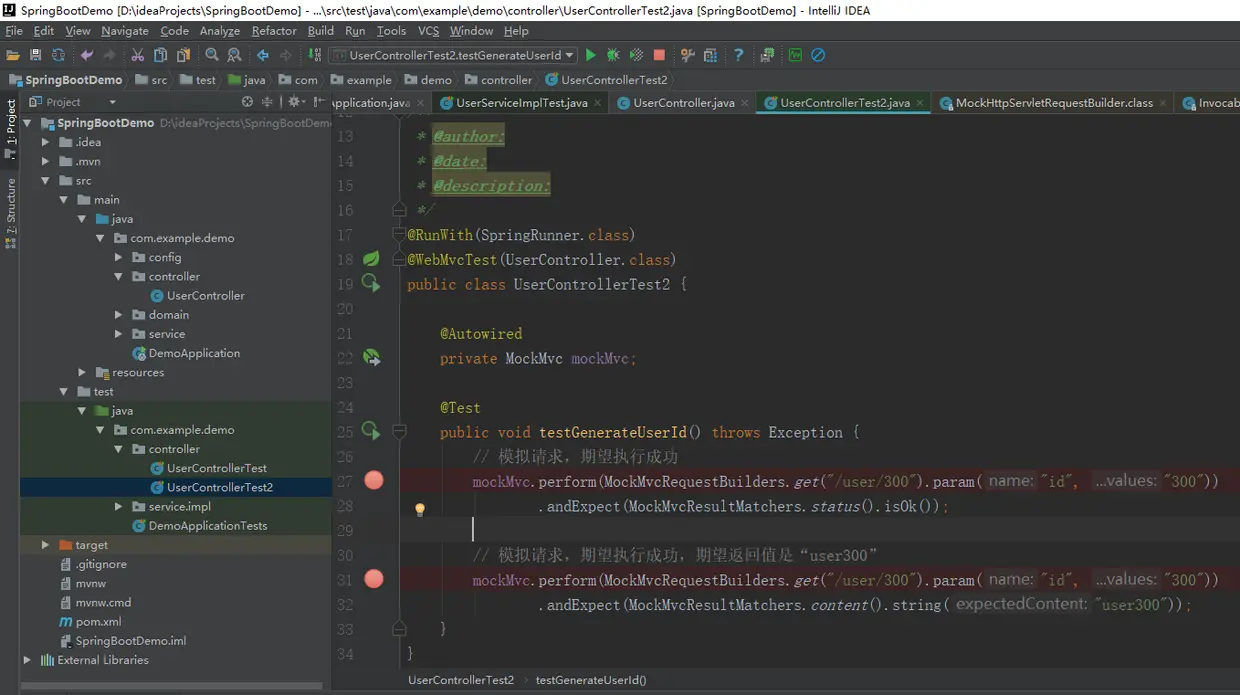Click 'testGenerateUserId()' in bottom breadcrumb

point(591,680)
